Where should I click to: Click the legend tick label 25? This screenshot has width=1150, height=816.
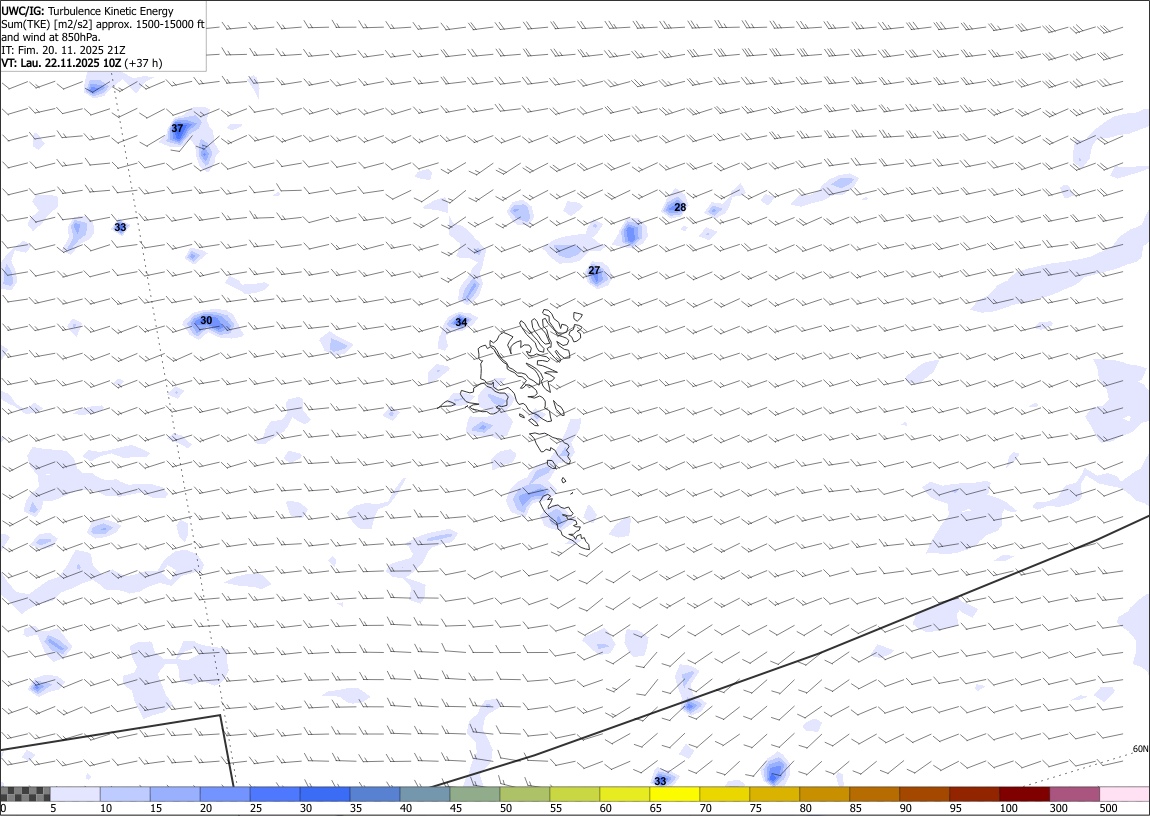pyautogui.click(x=256, y=808)
